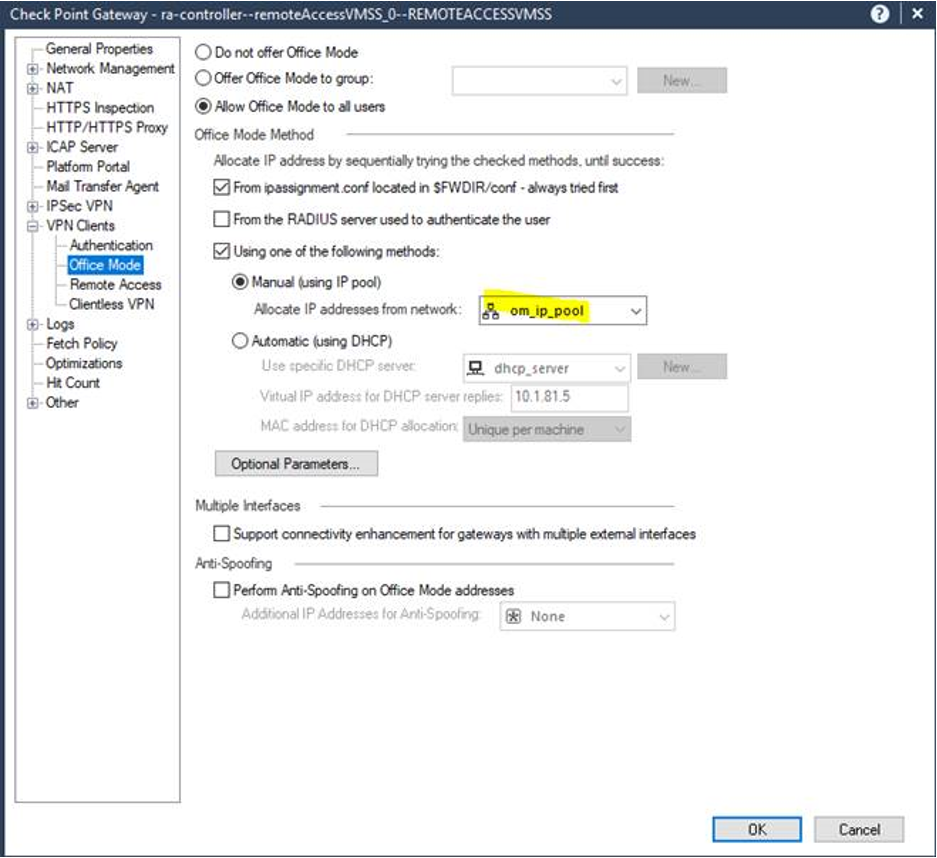Image resolution: width=937 pixels, height=858 pixels.
Task: Close the Check Point Gateway window
Action: 918,14
